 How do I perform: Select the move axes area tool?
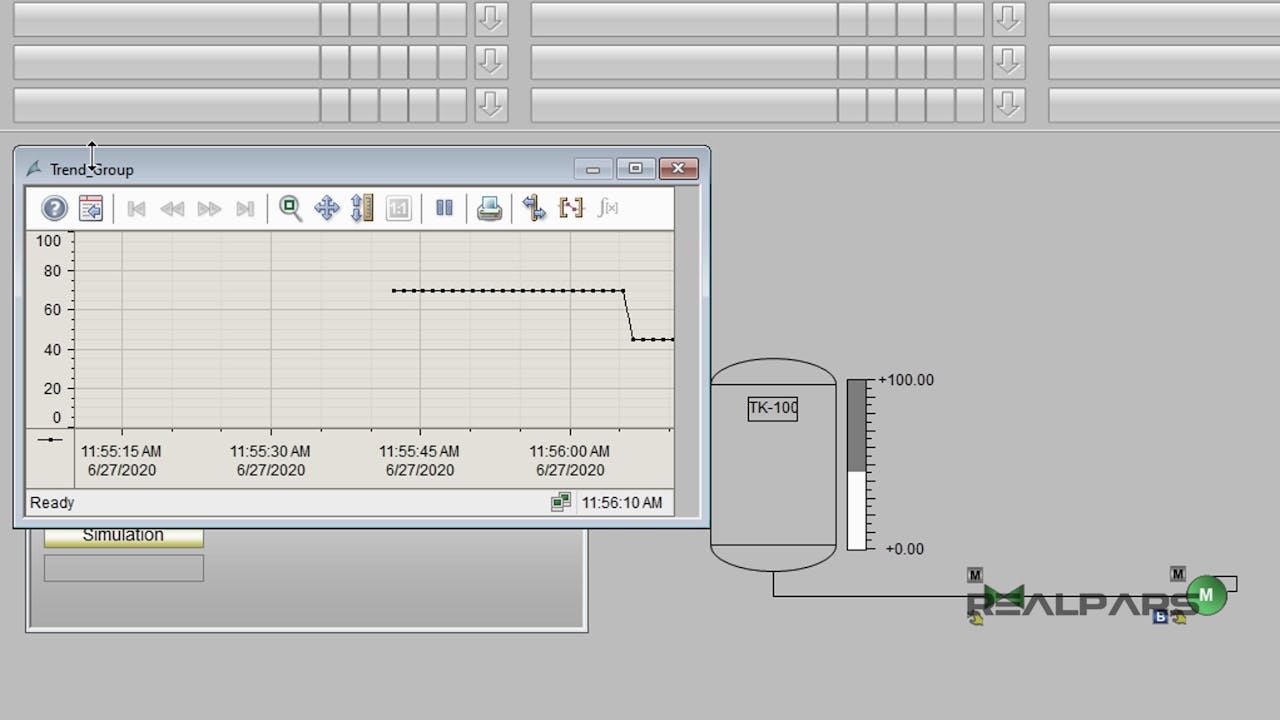coord(362,208)
